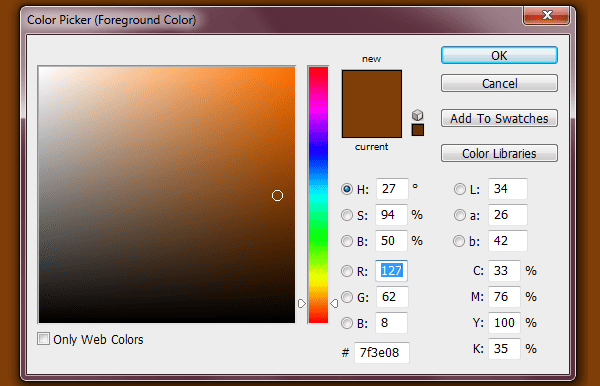Select the HSB brightness B radio button
This screenshot has height=386, width=600.
(347, 241)
